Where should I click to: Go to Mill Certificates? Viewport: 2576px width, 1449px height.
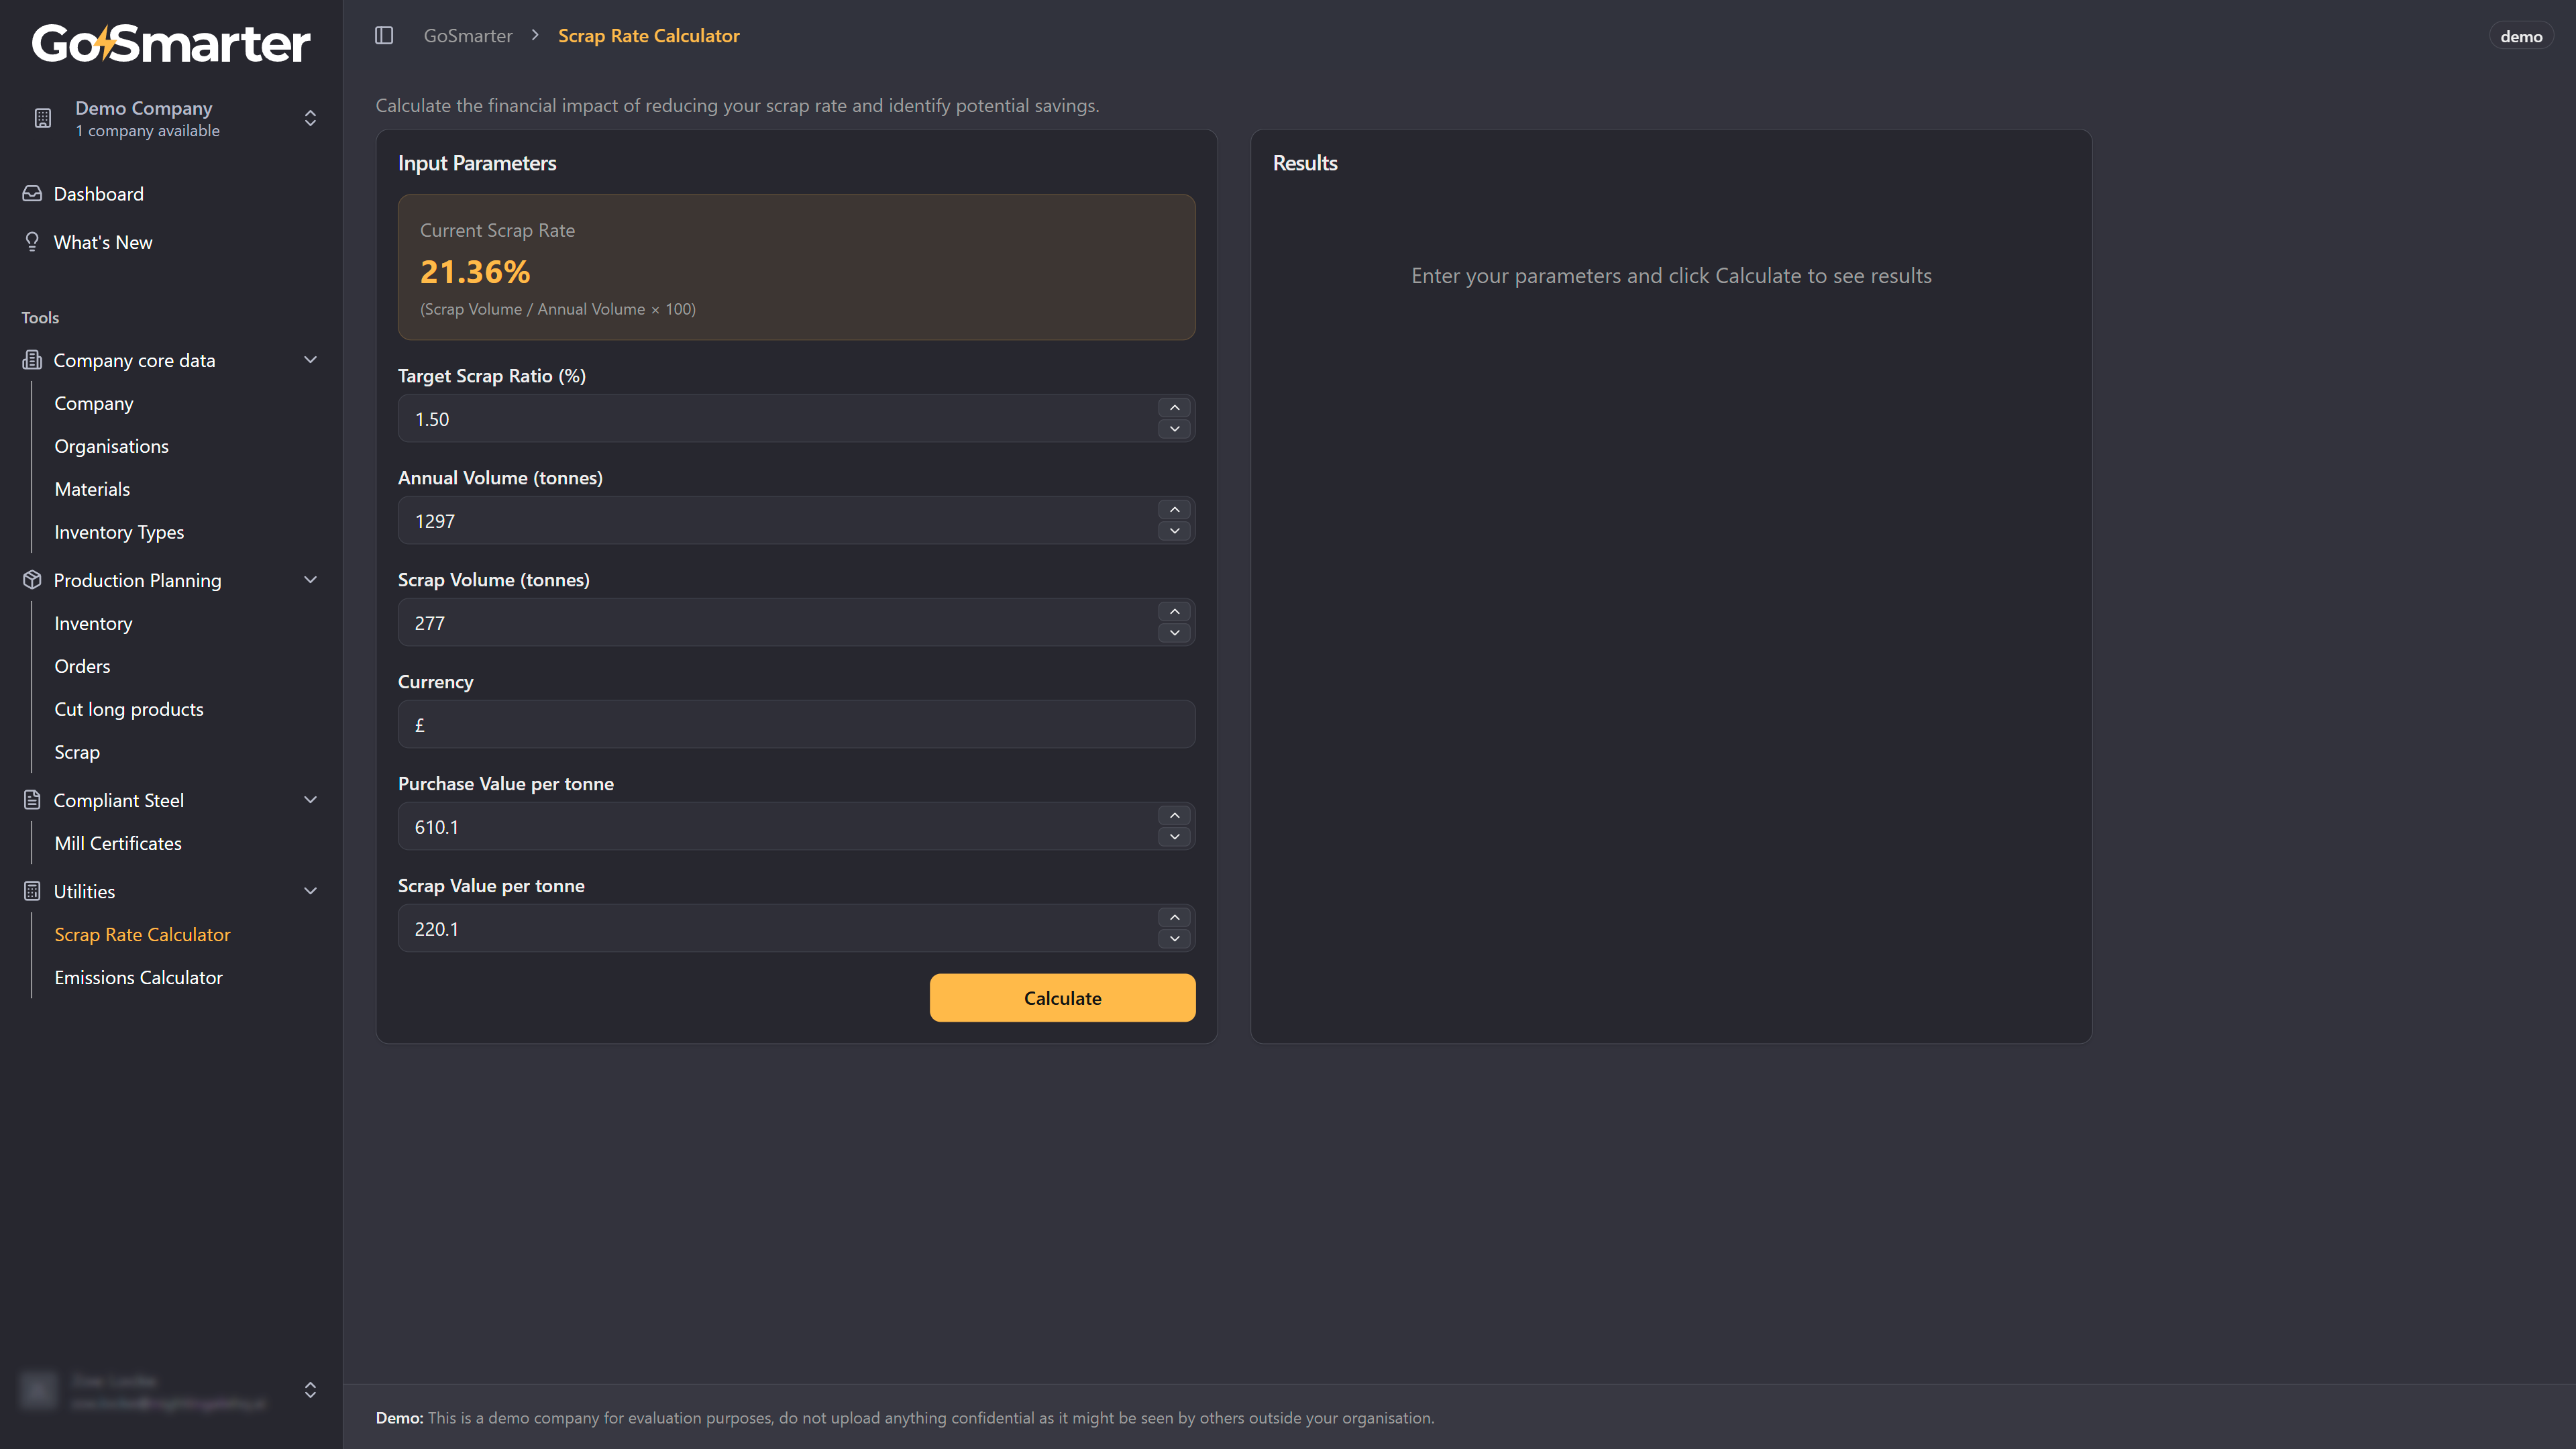(118, 843)
